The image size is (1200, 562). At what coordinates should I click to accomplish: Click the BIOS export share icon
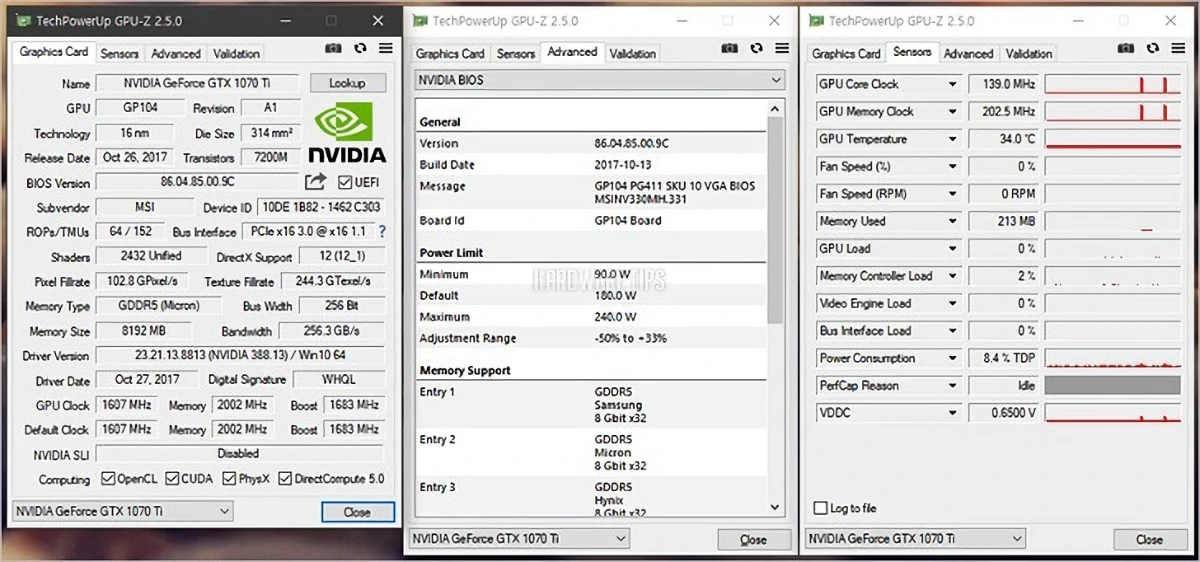(x=315, y=182)
